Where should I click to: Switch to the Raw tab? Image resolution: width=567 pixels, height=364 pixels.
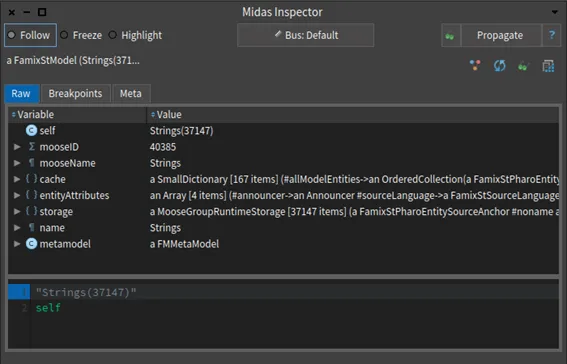(21, 94)
